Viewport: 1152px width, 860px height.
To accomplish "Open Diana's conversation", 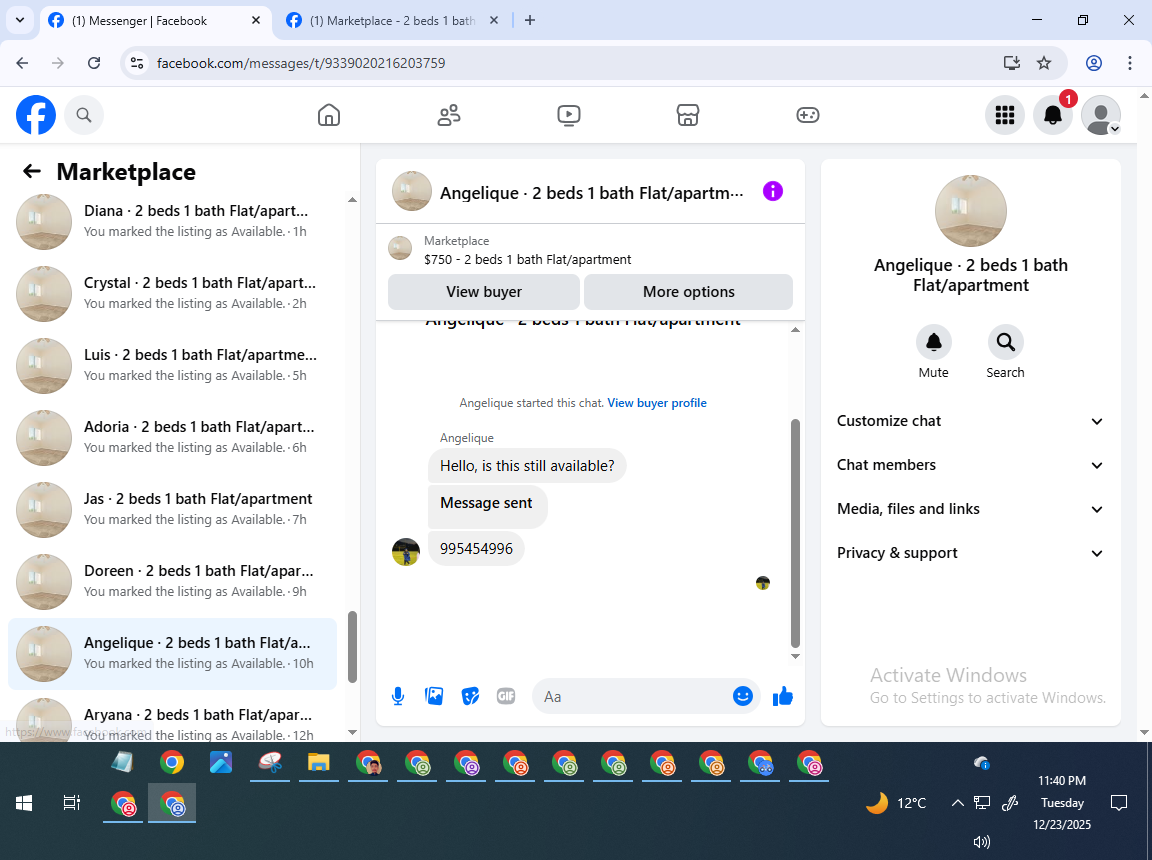I will click(x=173, y=222).
